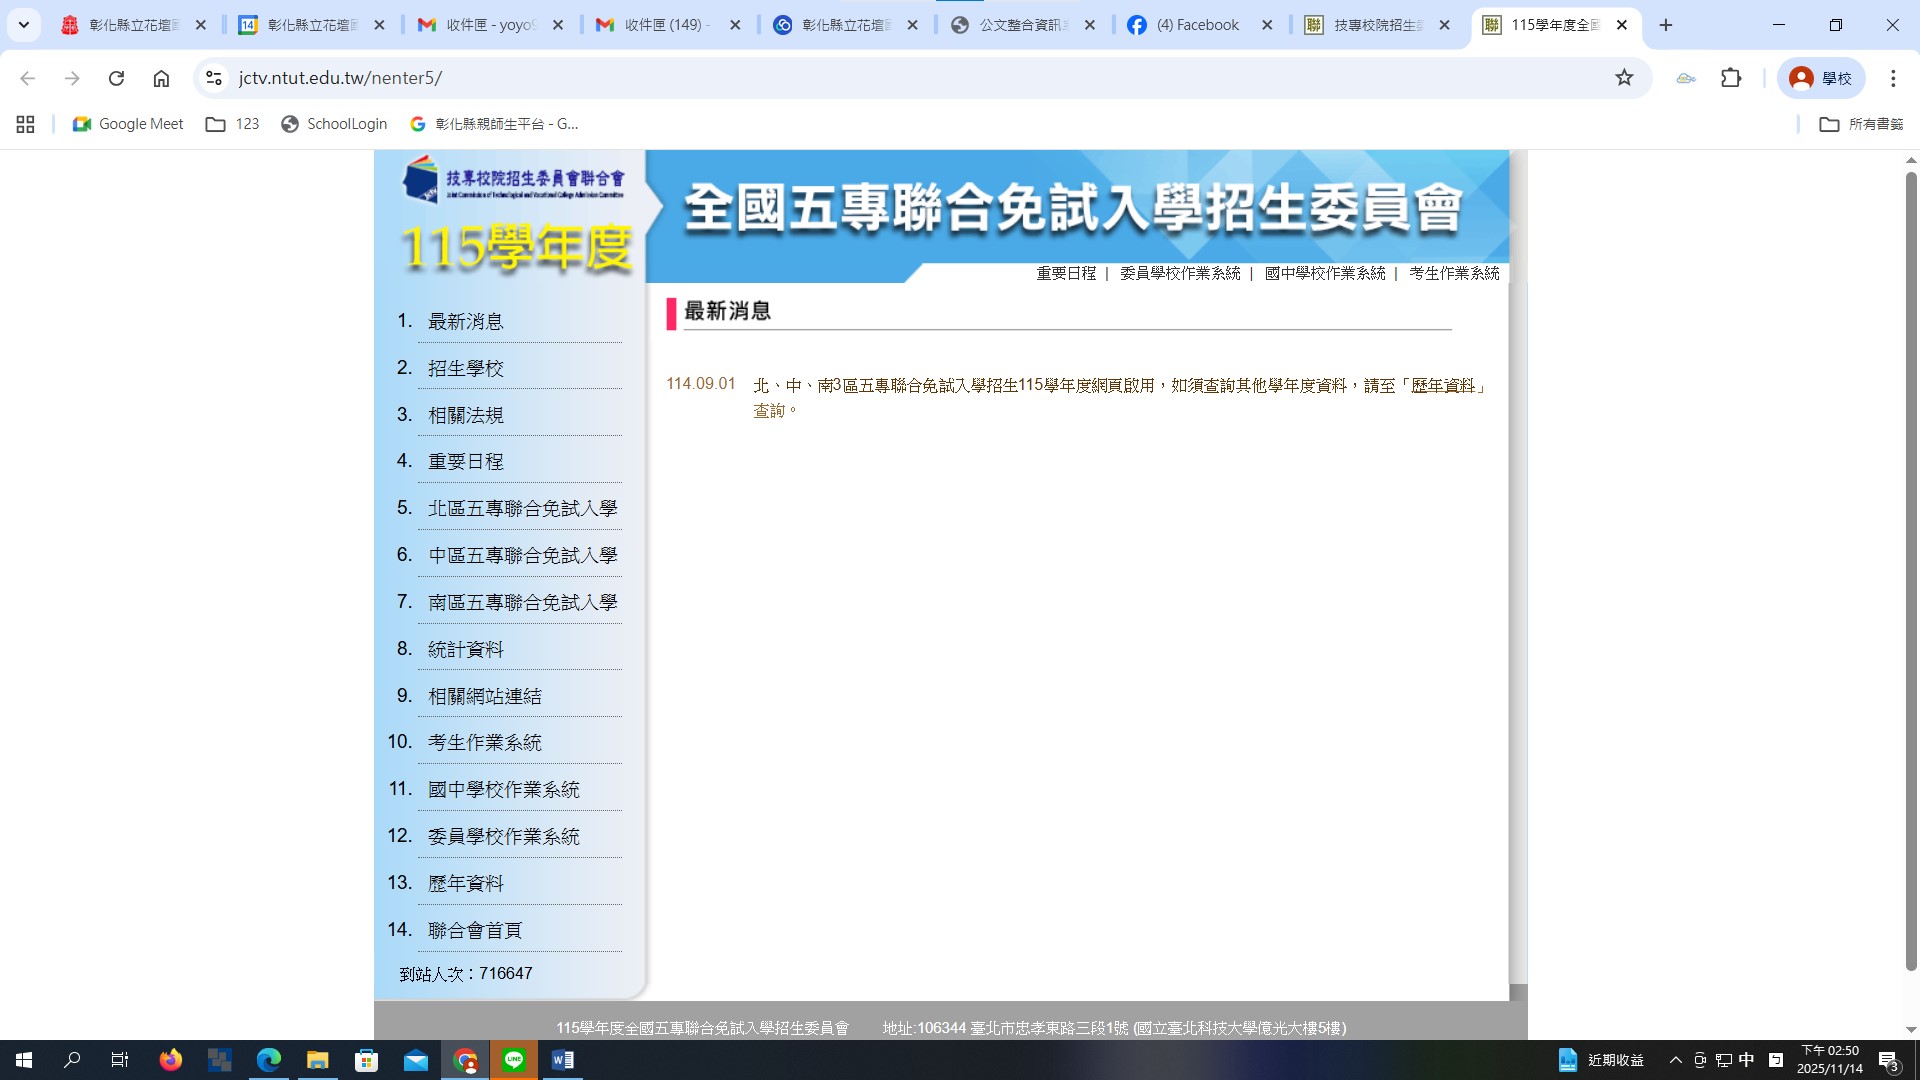Image resolution: width=1920 pixels, height=1080 pixels.
Task: Open Chrome three-dot menu
Action: [x=1893, y=78]
